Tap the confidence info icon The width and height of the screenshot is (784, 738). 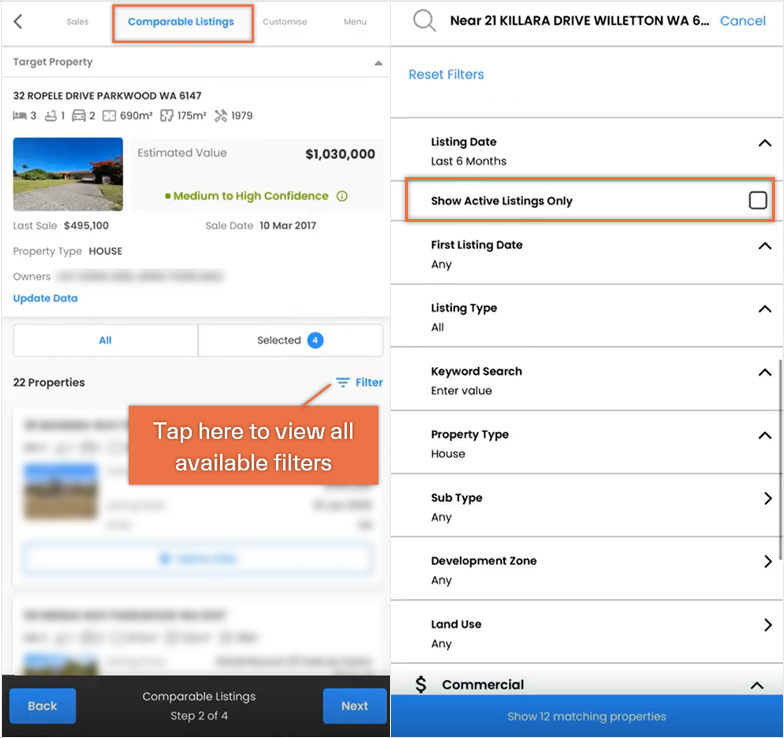point(342,196)
